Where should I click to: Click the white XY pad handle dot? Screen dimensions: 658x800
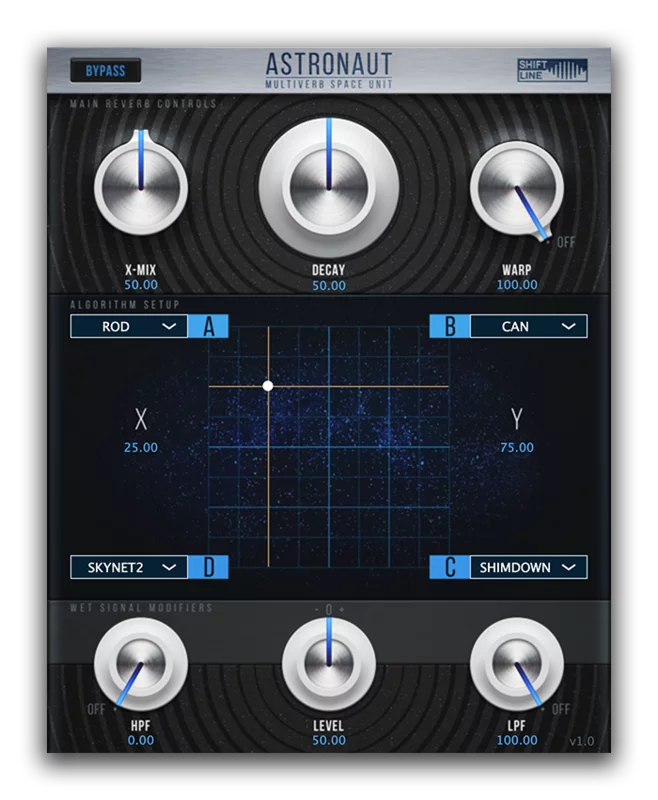pyautogui.click(x=268, y=386)
